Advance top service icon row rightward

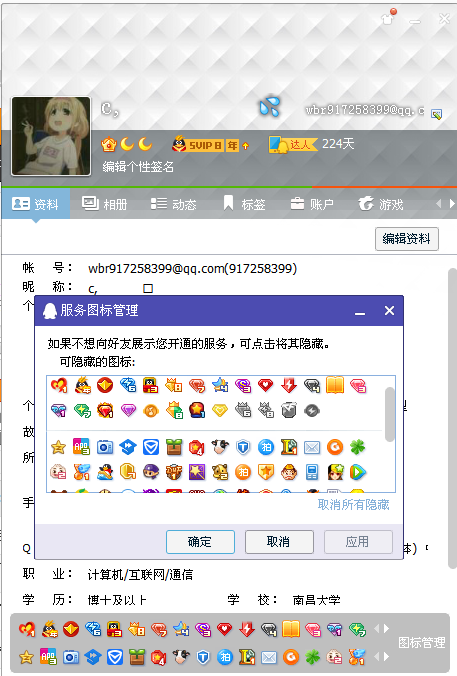387,628
